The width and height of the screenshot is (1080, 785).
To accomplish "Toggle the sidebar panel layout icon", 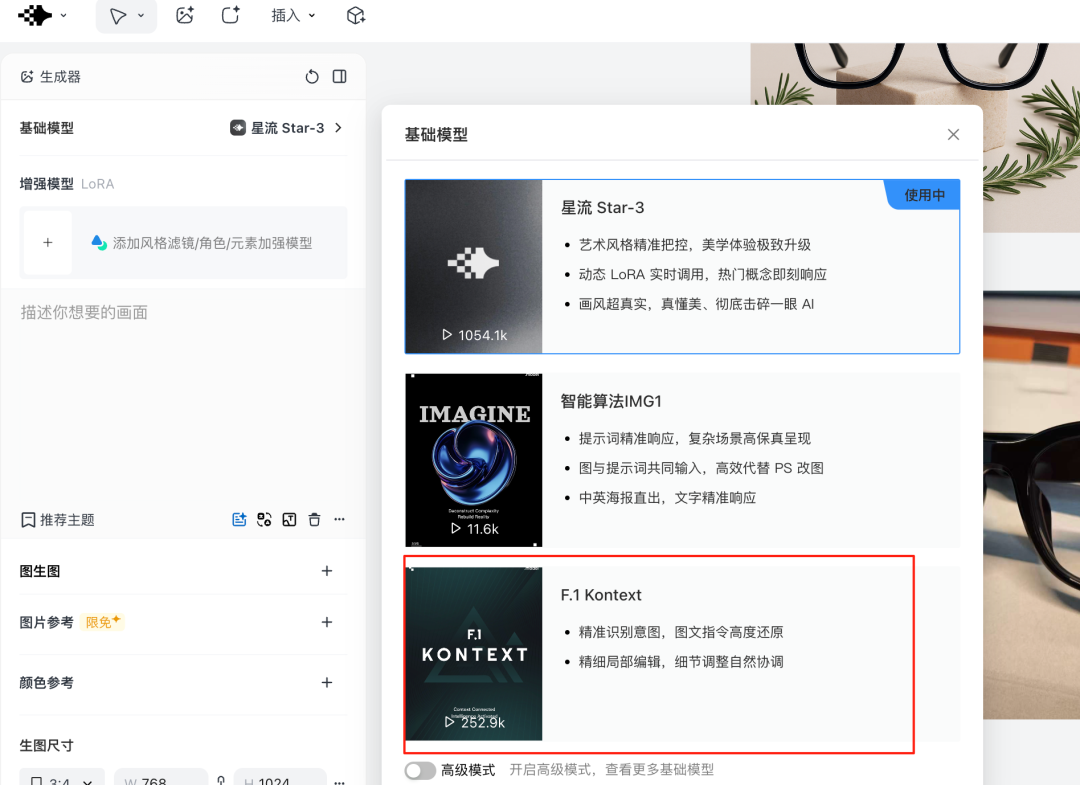I will coord(340,76).
